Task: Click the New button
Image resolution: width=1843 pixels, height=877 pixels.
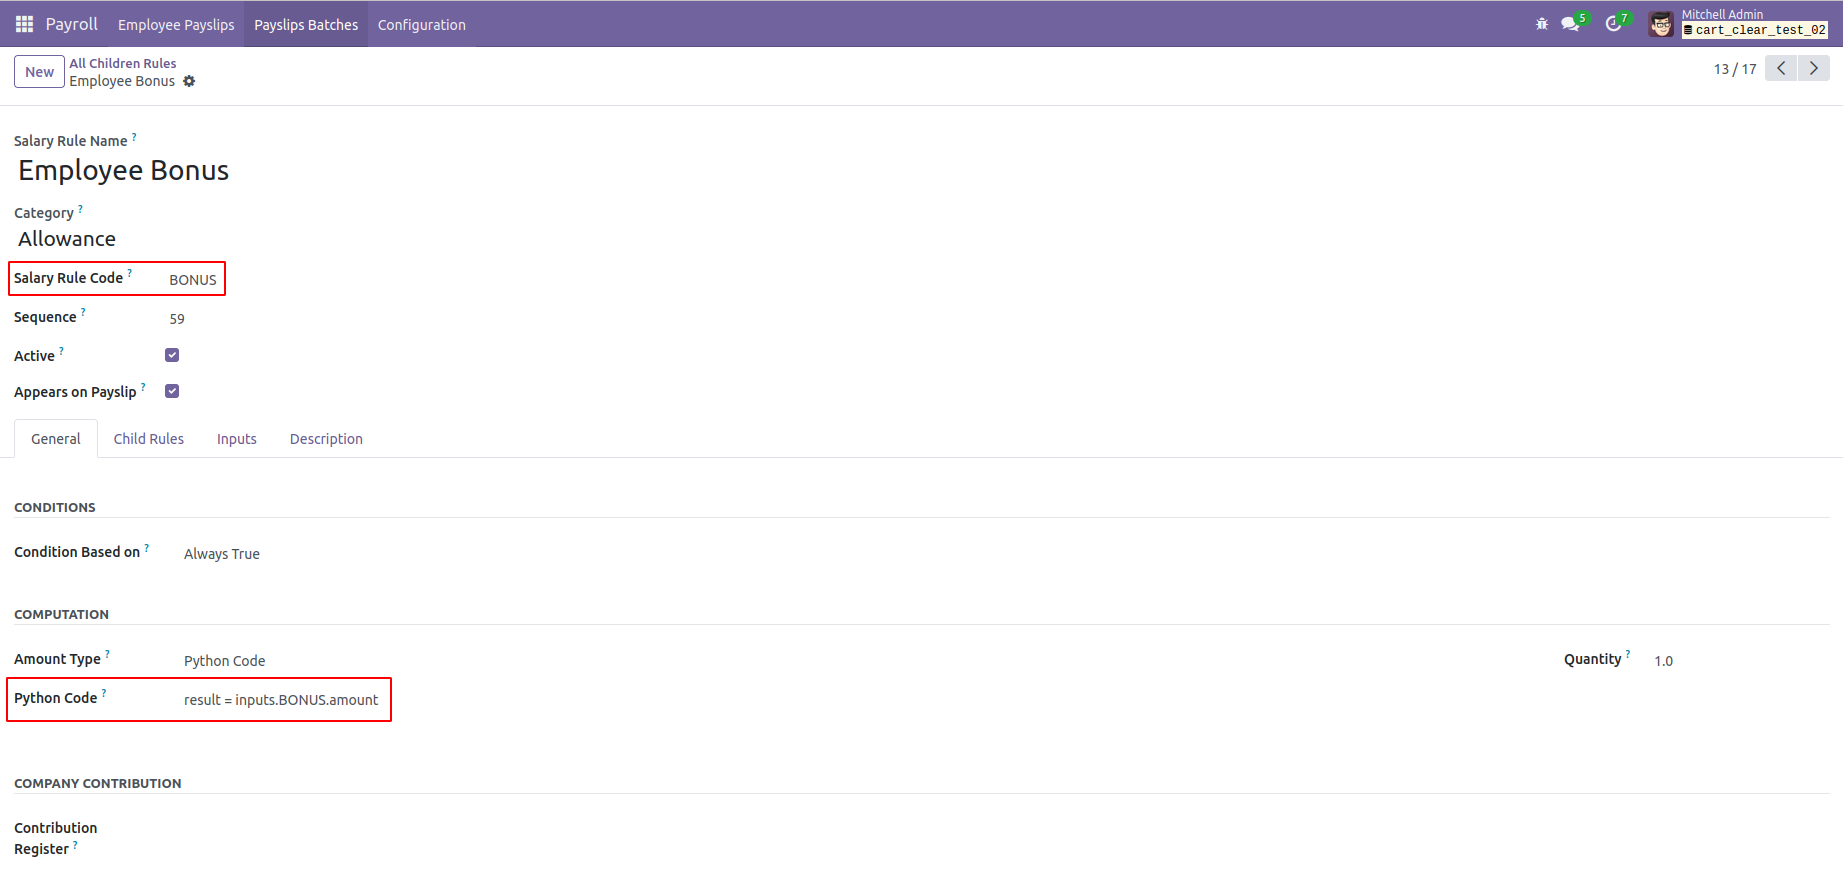Action: pos(40,72)
